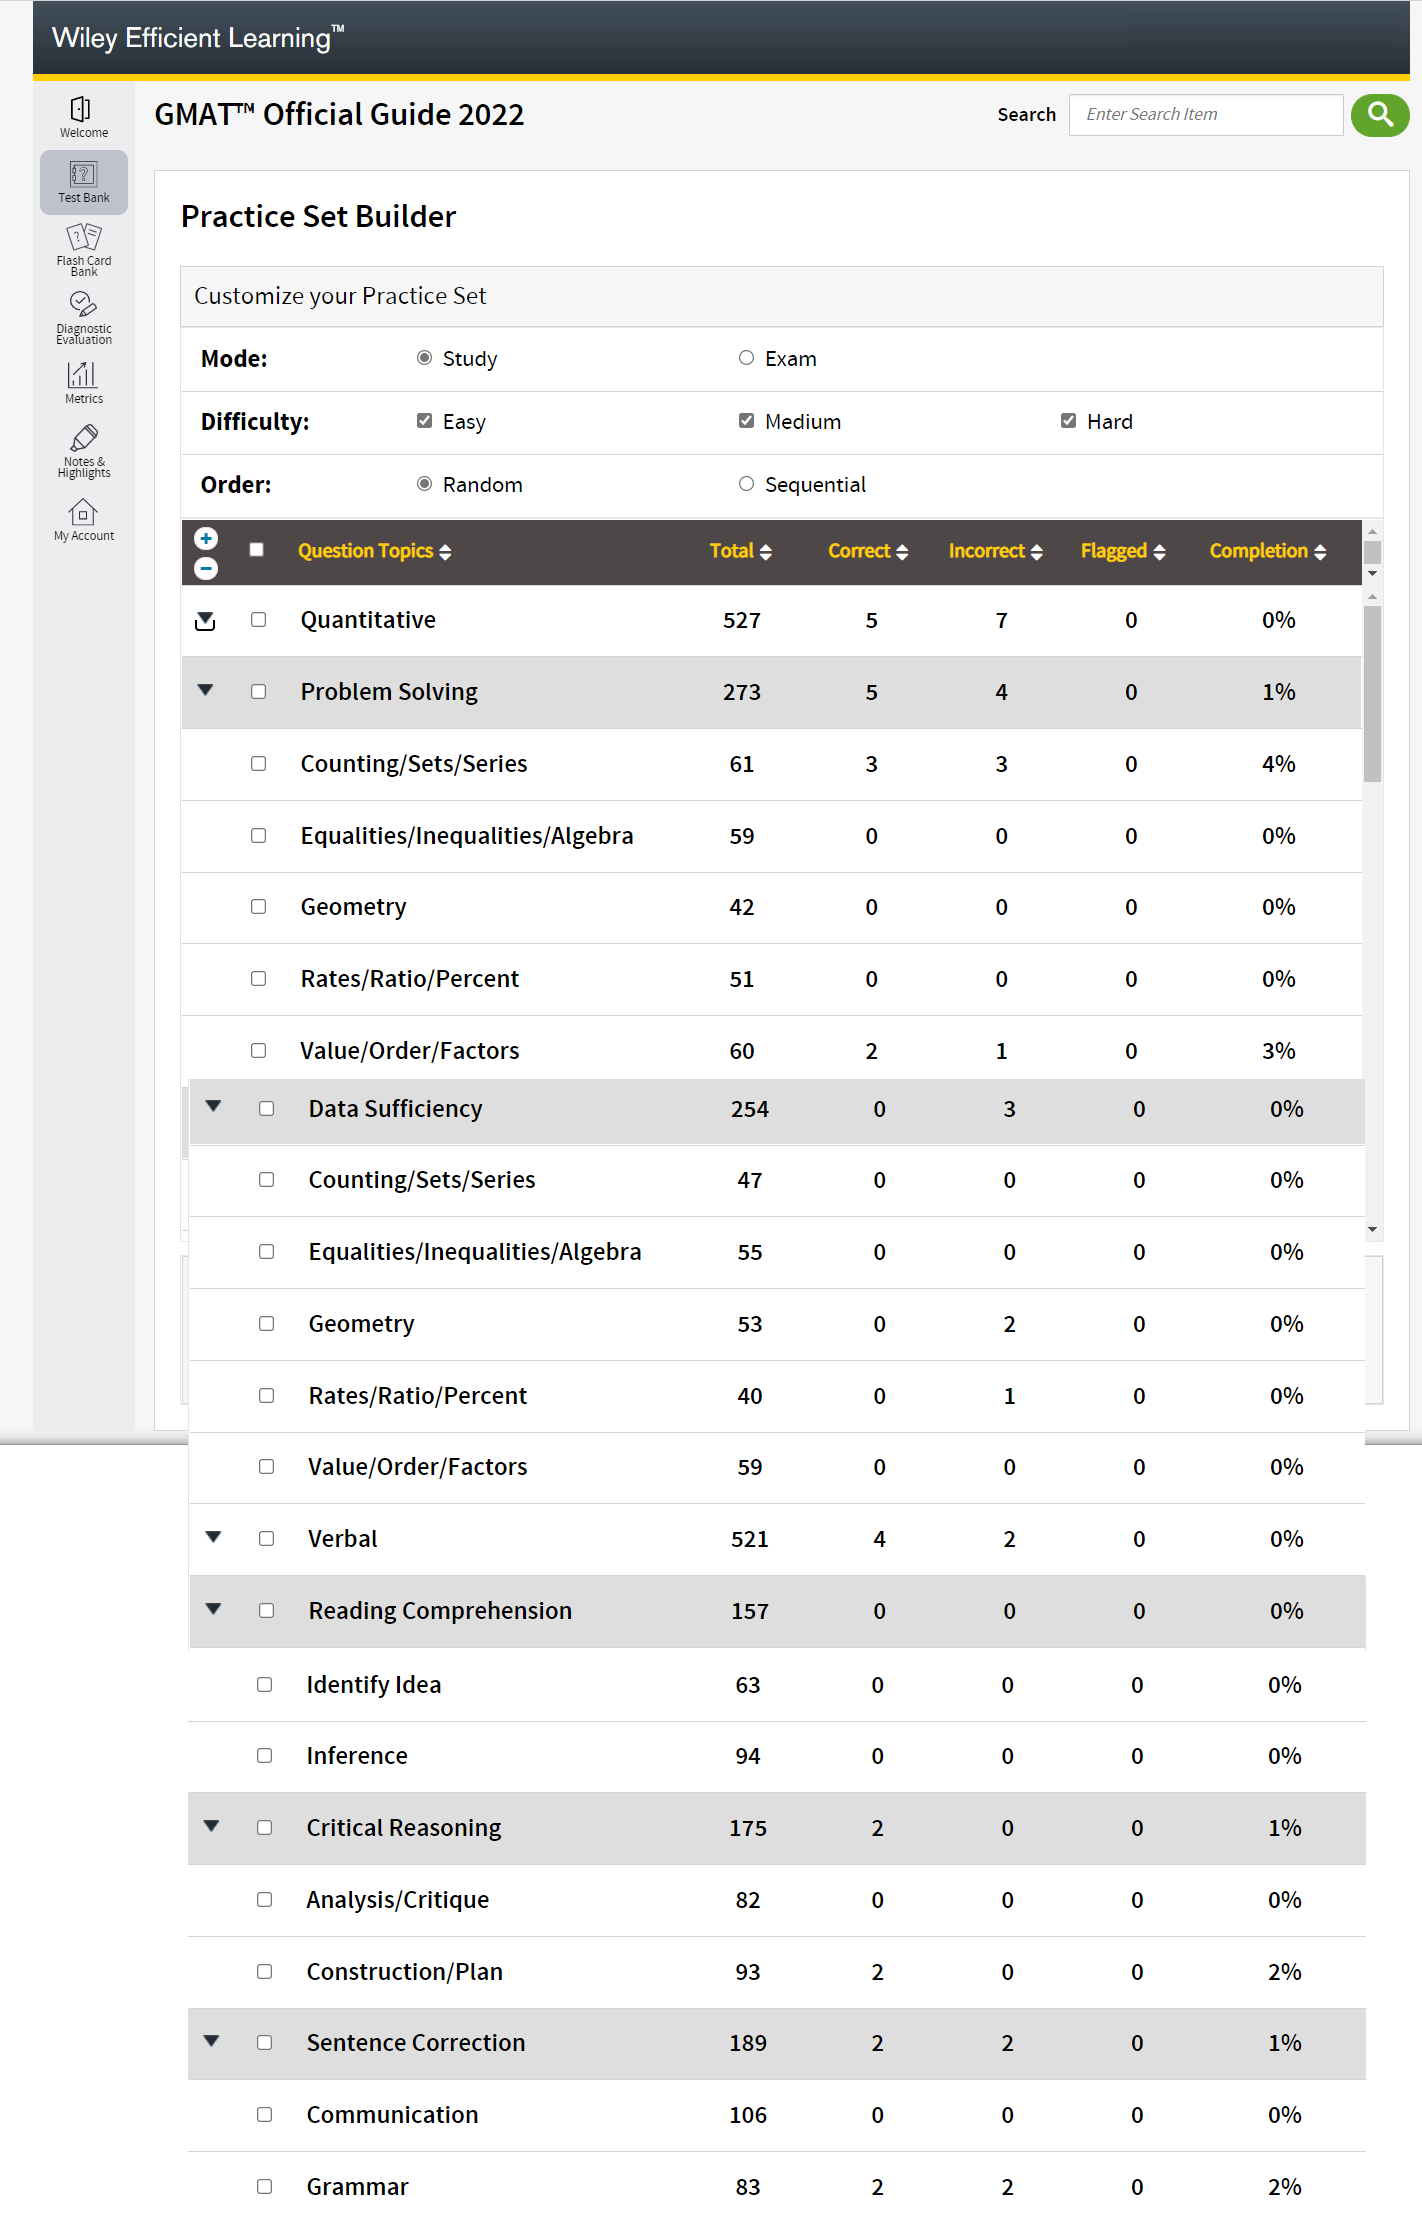Select Exam mode radio button

(x=746, y=358)
